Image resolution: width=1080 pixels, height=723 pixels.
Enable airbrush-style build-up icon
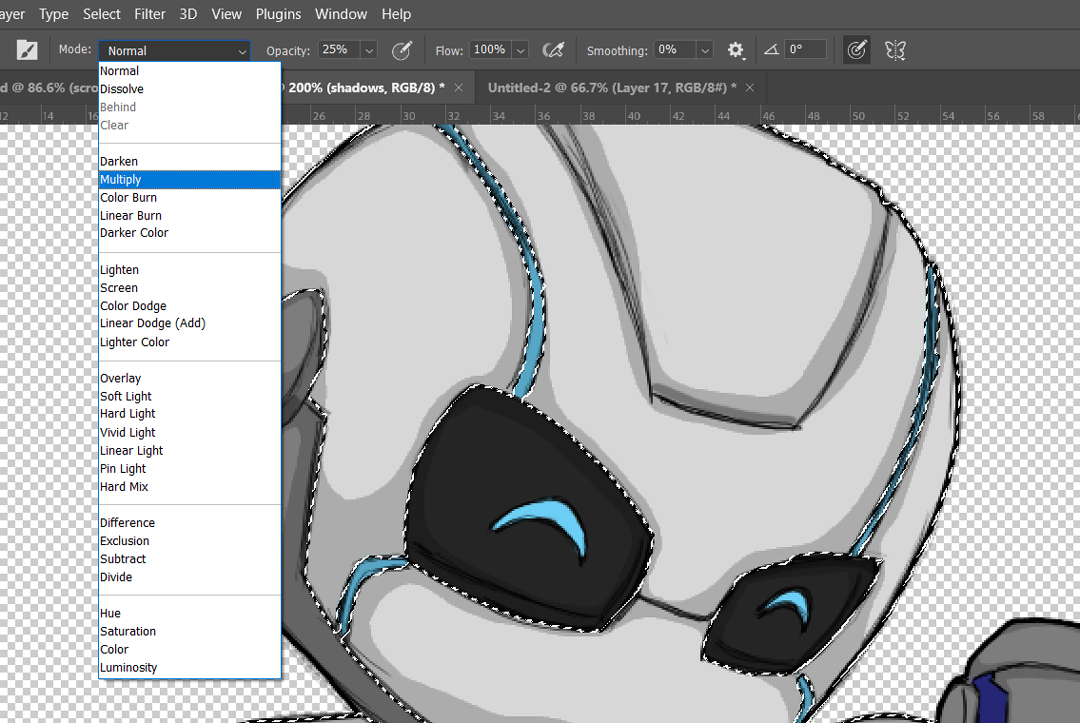(552, 50)
